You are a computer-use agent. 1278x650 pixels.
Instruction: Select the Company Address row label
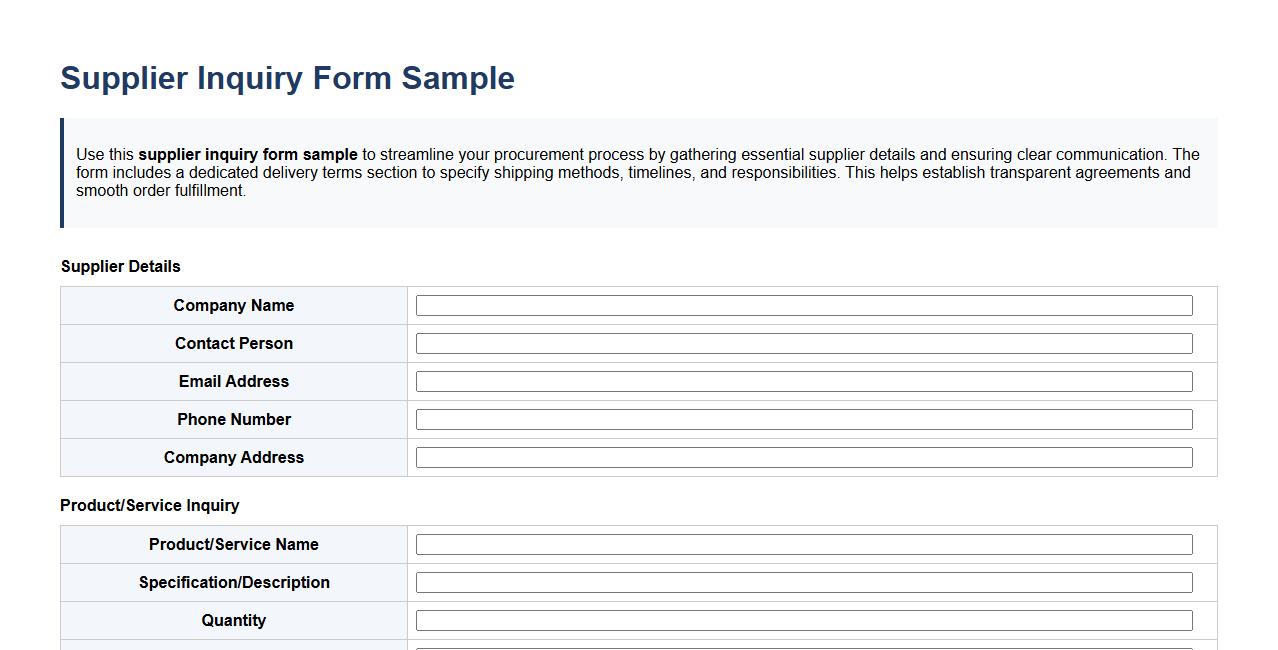coord(233,457)
